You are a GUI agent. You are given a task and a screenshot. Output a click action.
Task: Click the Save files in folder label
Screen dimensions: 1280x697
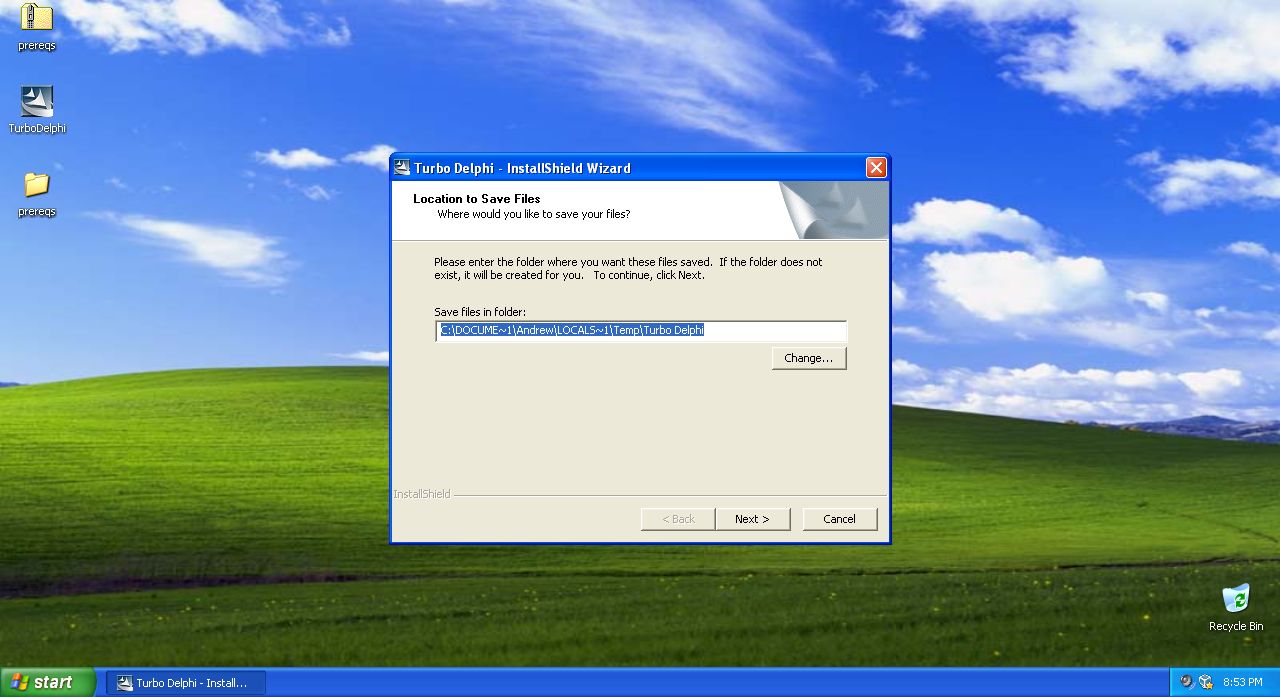(x=480, y=312)
